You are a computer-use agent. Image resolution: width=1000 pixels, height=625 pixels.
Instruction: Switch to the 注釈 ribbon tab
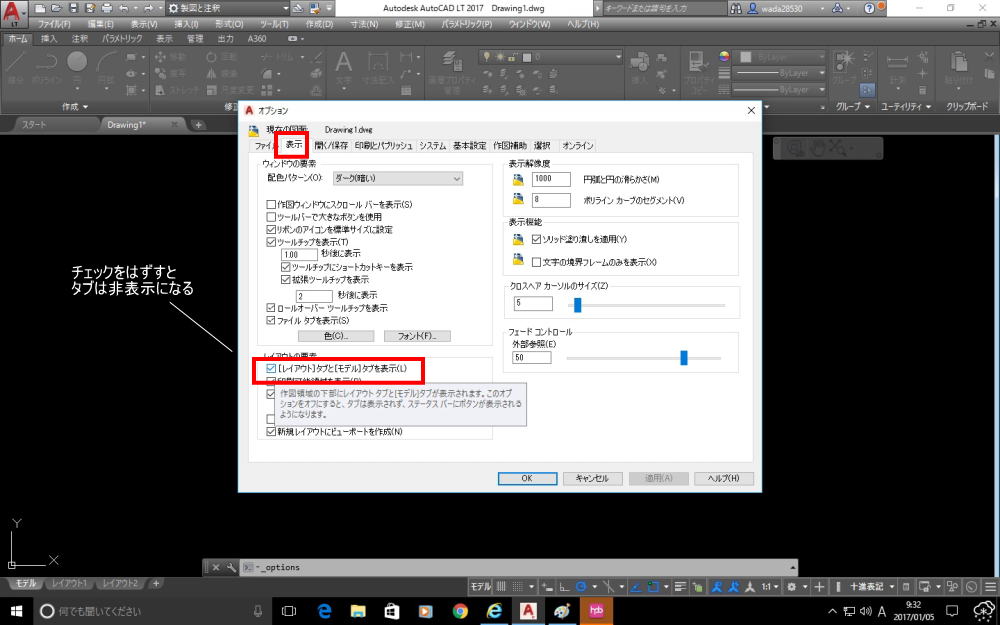(80, 38)
